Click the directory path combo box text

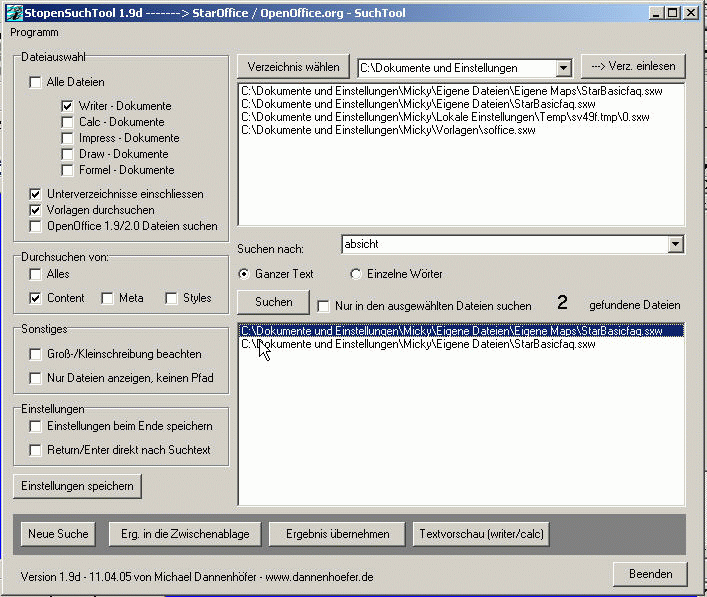[456, 69]
